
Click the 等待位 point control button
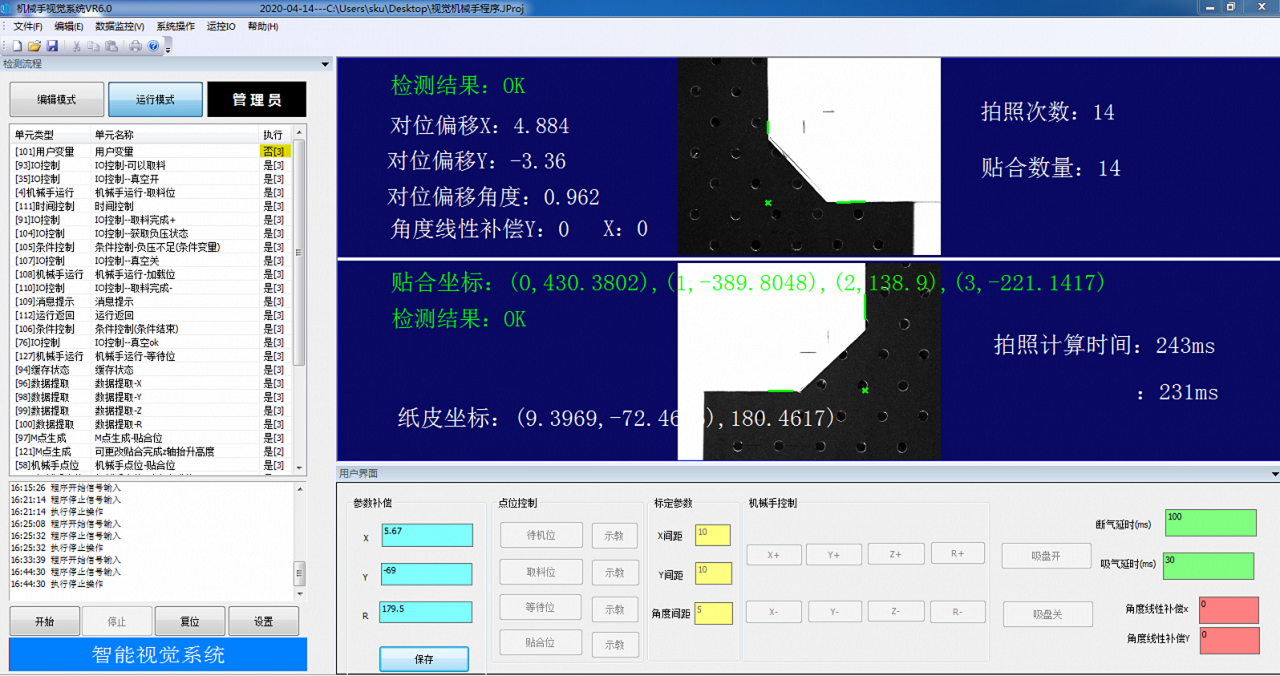pos(541,608)
